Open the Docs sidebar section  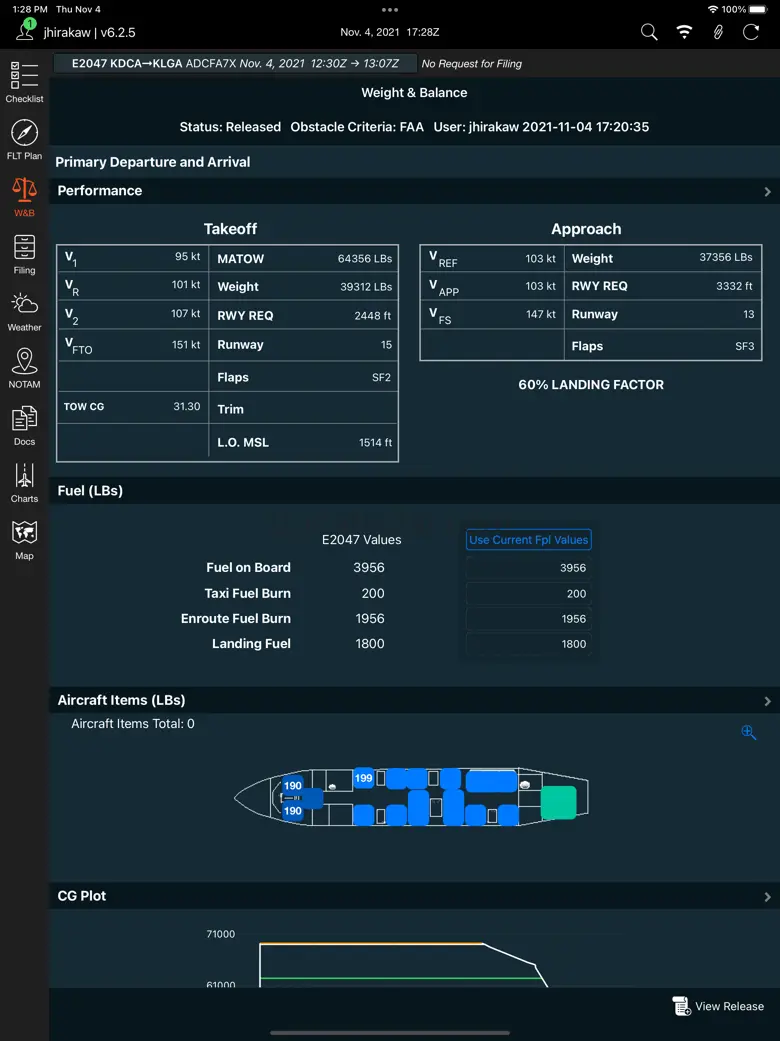pos(24,426)
